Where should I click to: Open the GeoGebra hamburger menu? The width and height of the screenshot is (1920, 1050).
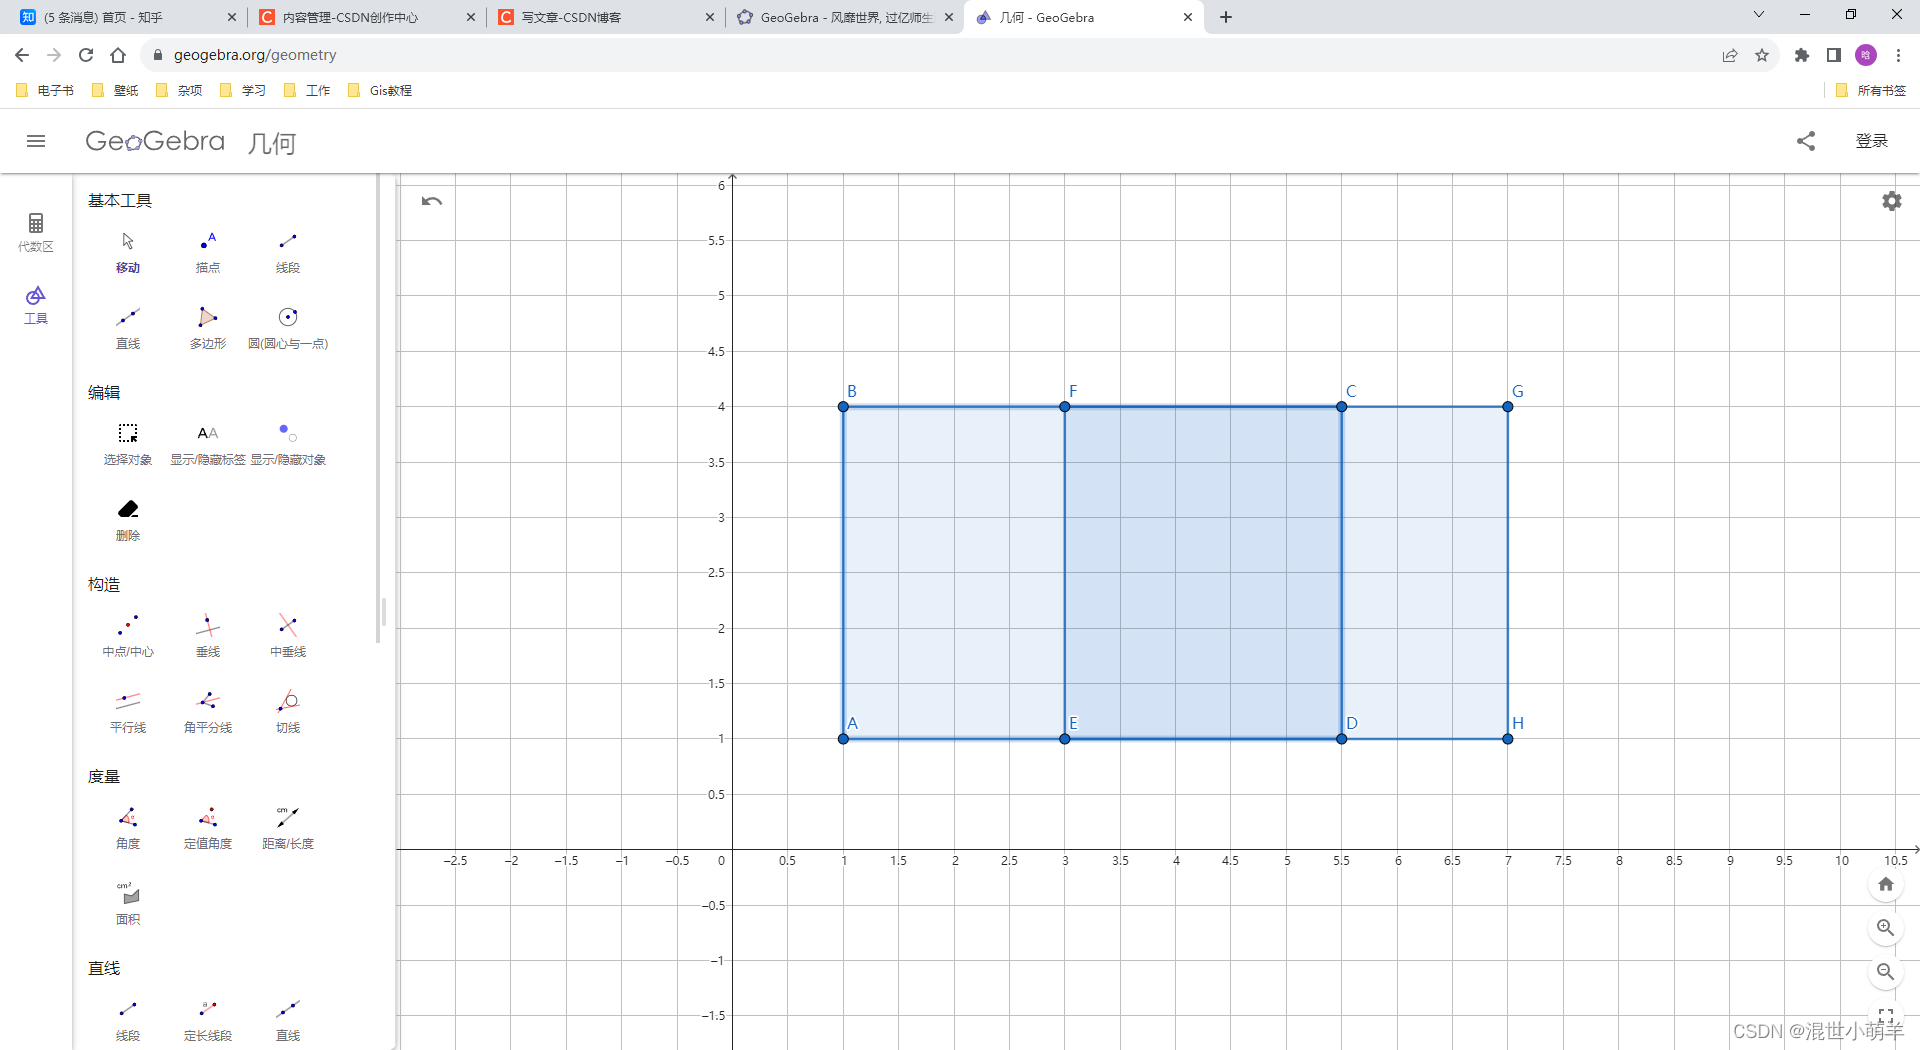(x=36, y=141)
